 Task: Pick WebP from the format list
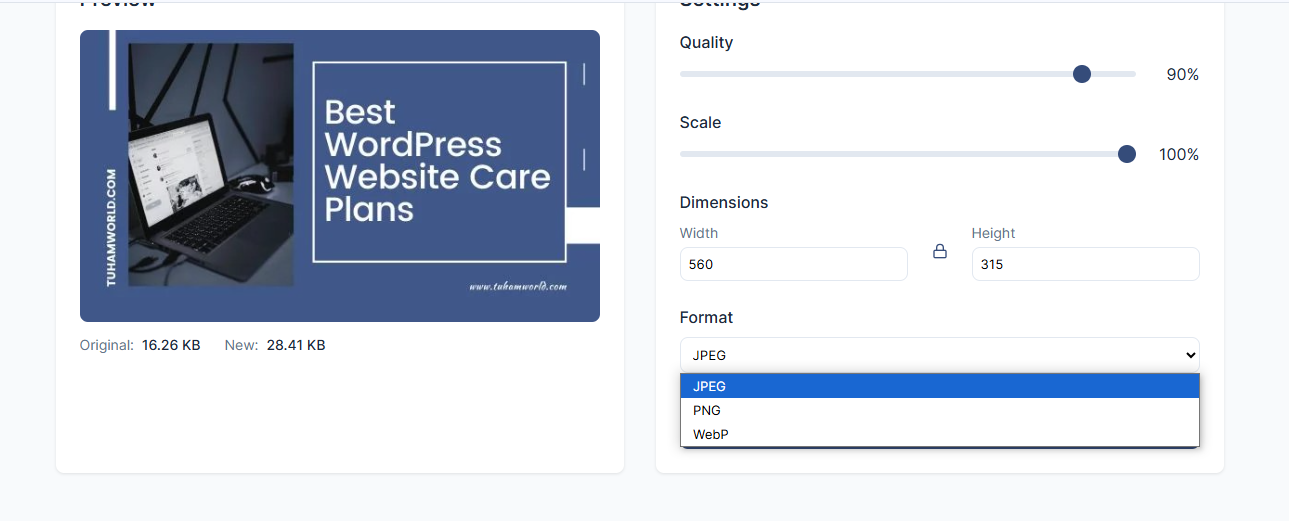939,434
